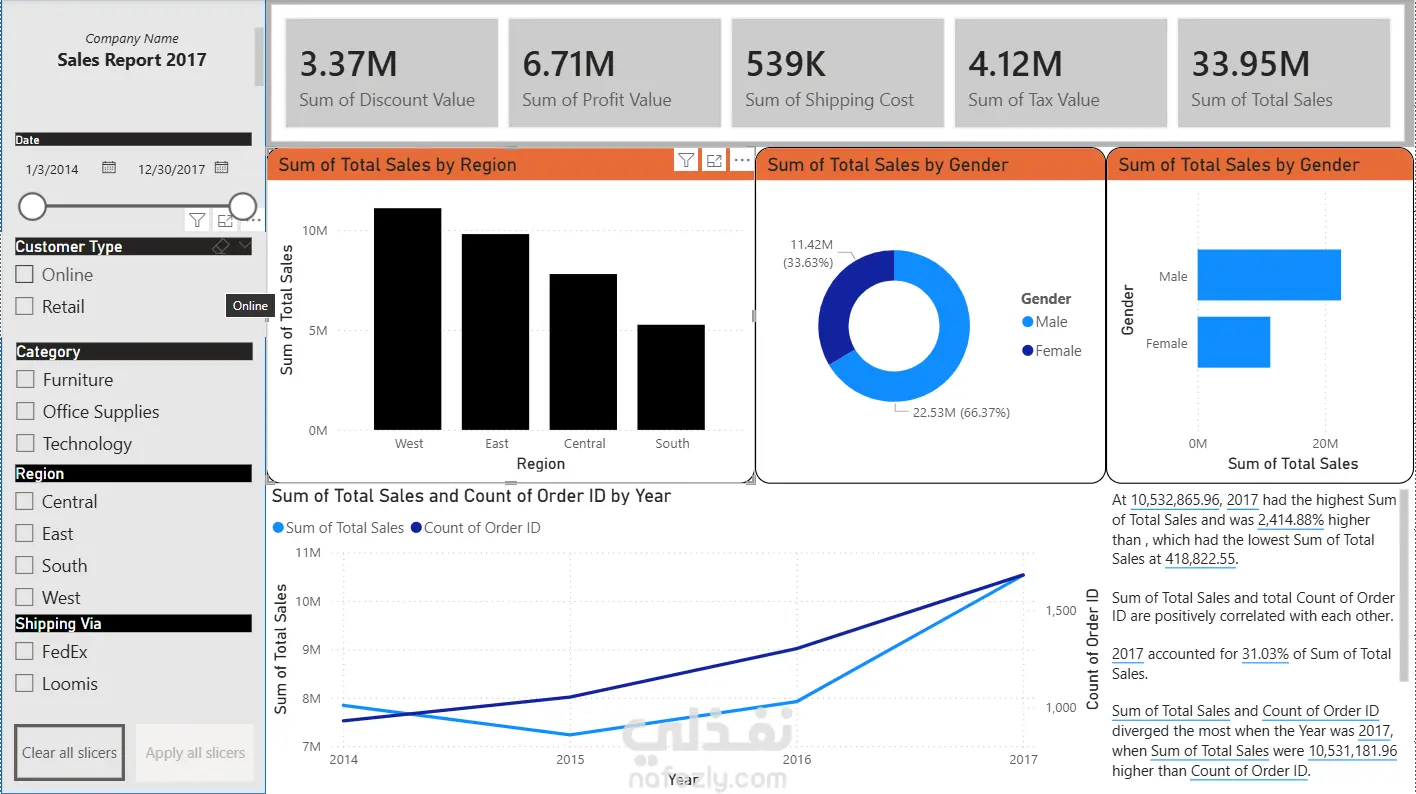The height and width of the screenshot is (794, 1416).
Task: Click Sum of Total Sales legend in line chart
Action: (338, 527)
